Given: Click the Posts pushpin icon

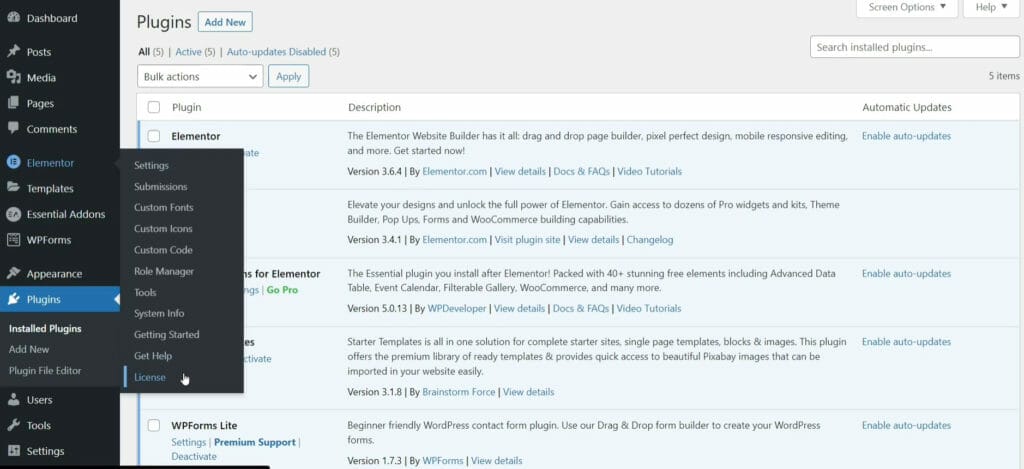Looking at the screenshot, I should coord(14,52).
